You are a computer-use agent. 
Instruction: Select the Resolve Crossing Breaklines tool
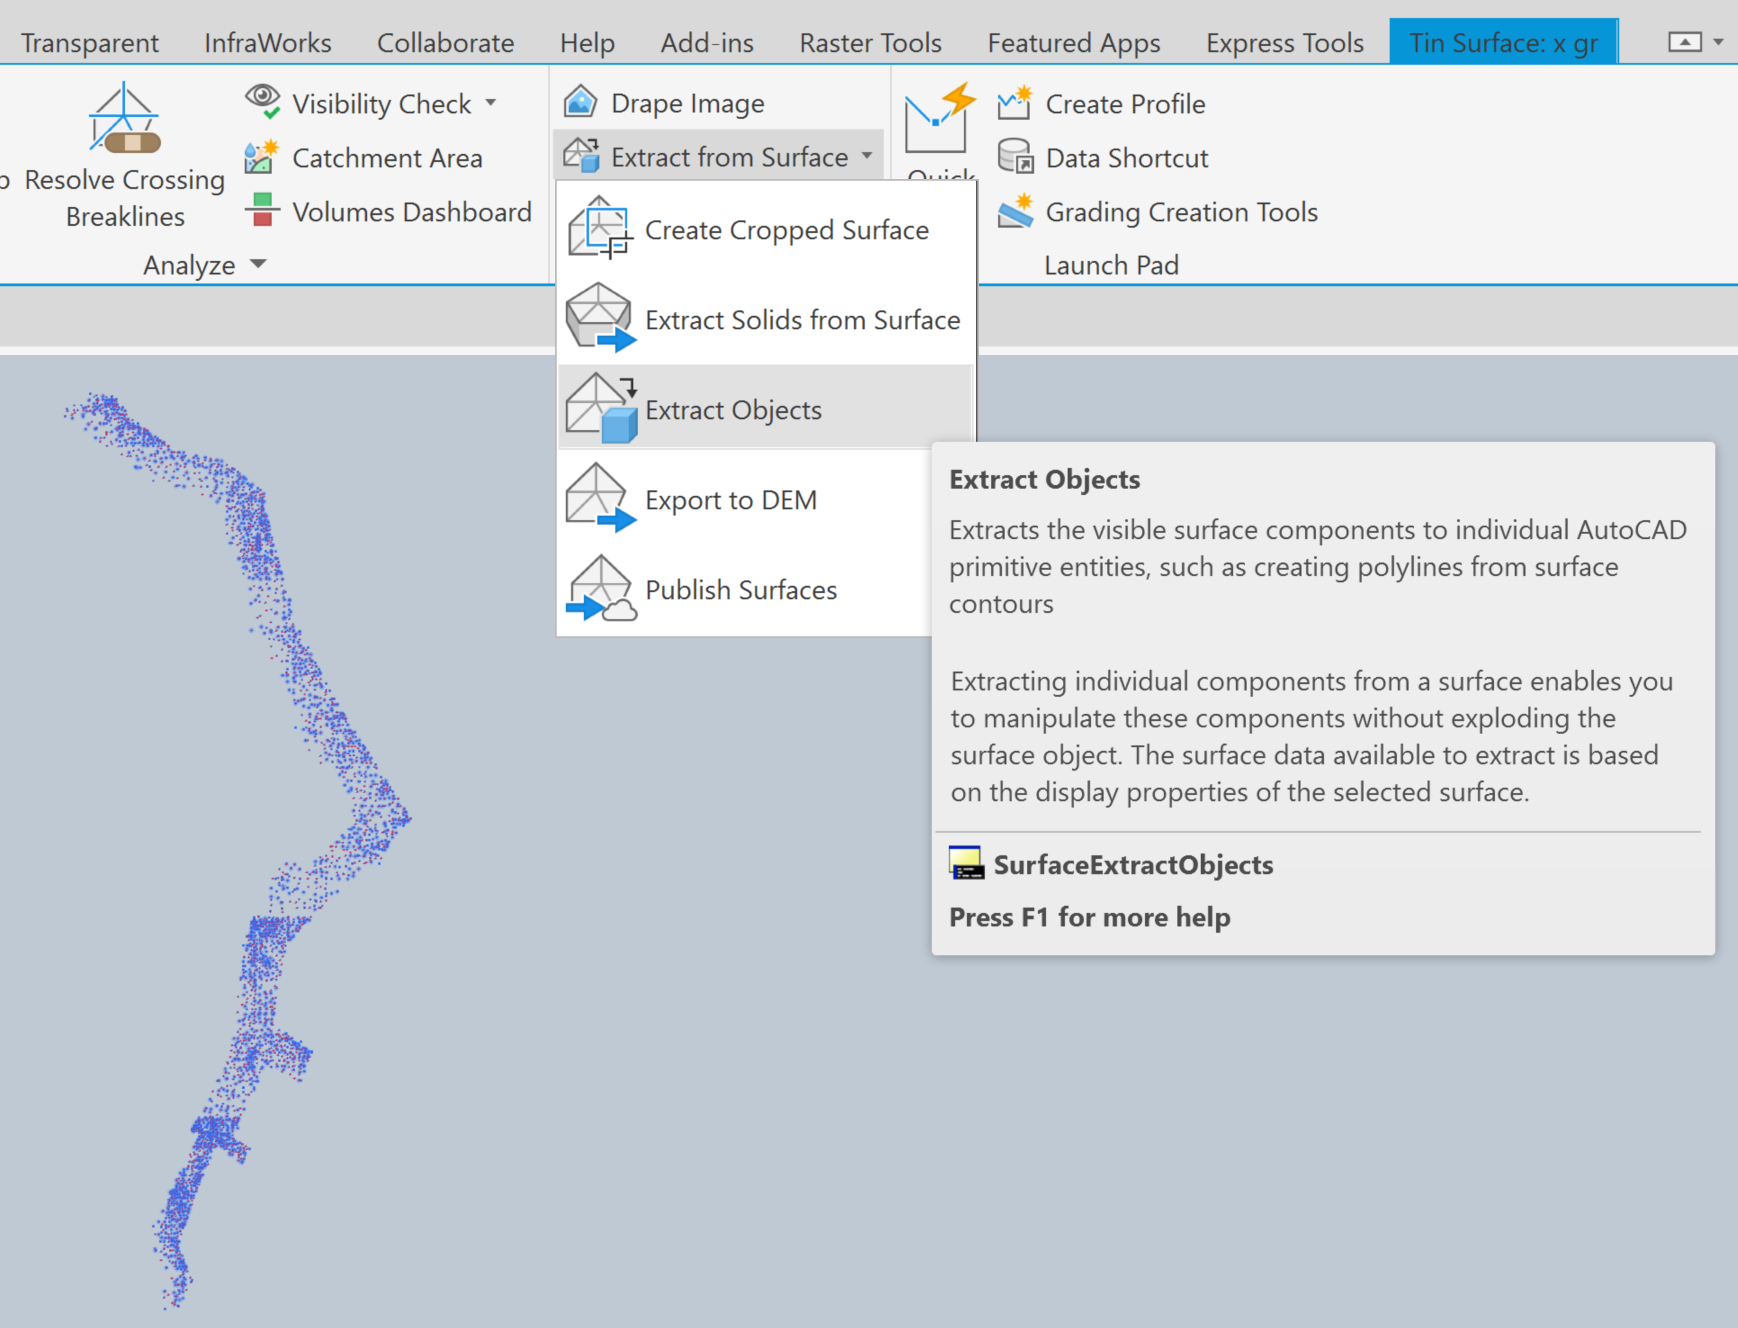[124, 160]
